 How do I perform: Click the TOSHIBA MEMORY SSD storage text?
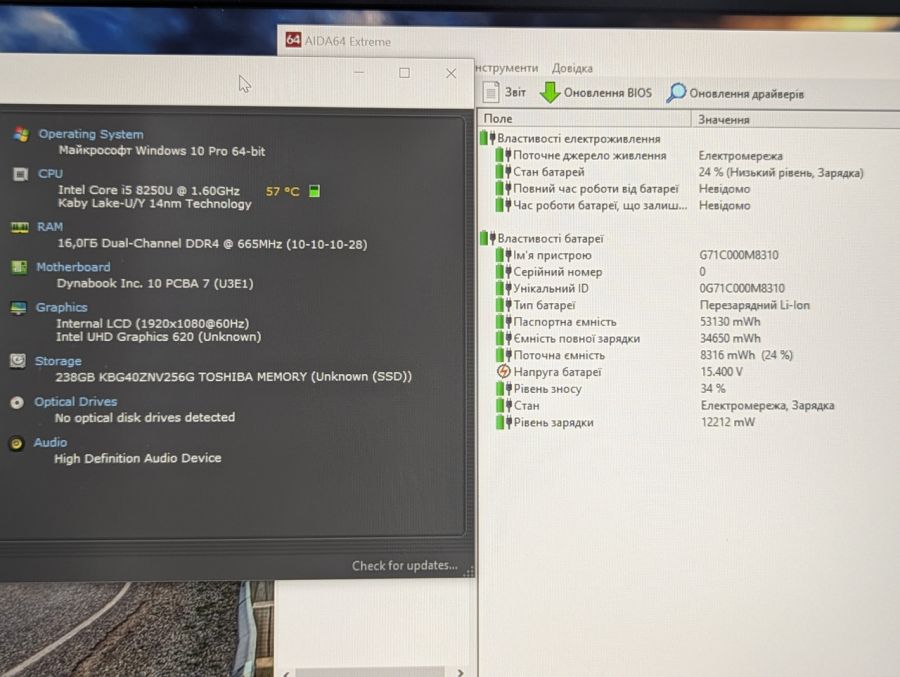click(233, 377)
